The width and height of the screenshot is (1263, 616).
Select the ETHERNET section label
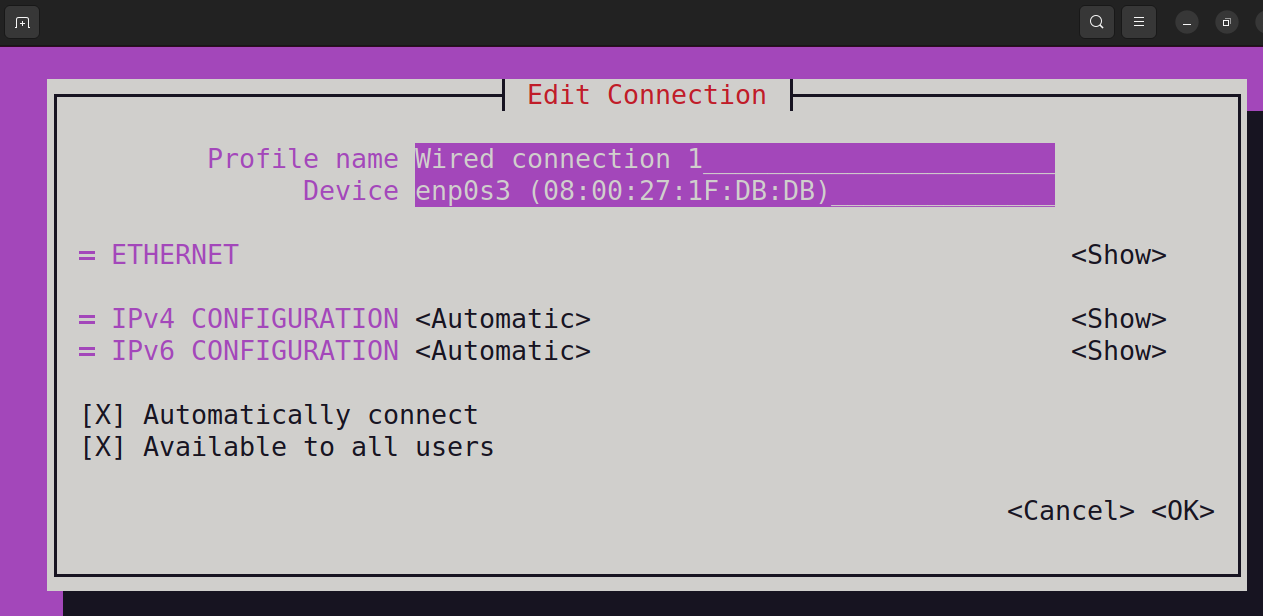pyautogui.click(x=175, y=255)
